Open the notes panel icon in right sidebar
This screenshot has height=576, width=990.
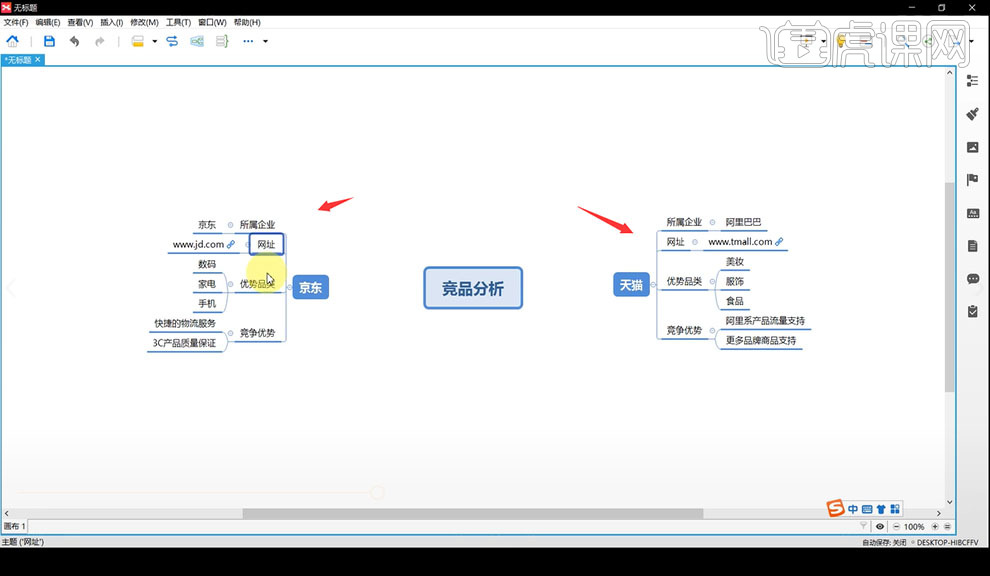[972, 245]
